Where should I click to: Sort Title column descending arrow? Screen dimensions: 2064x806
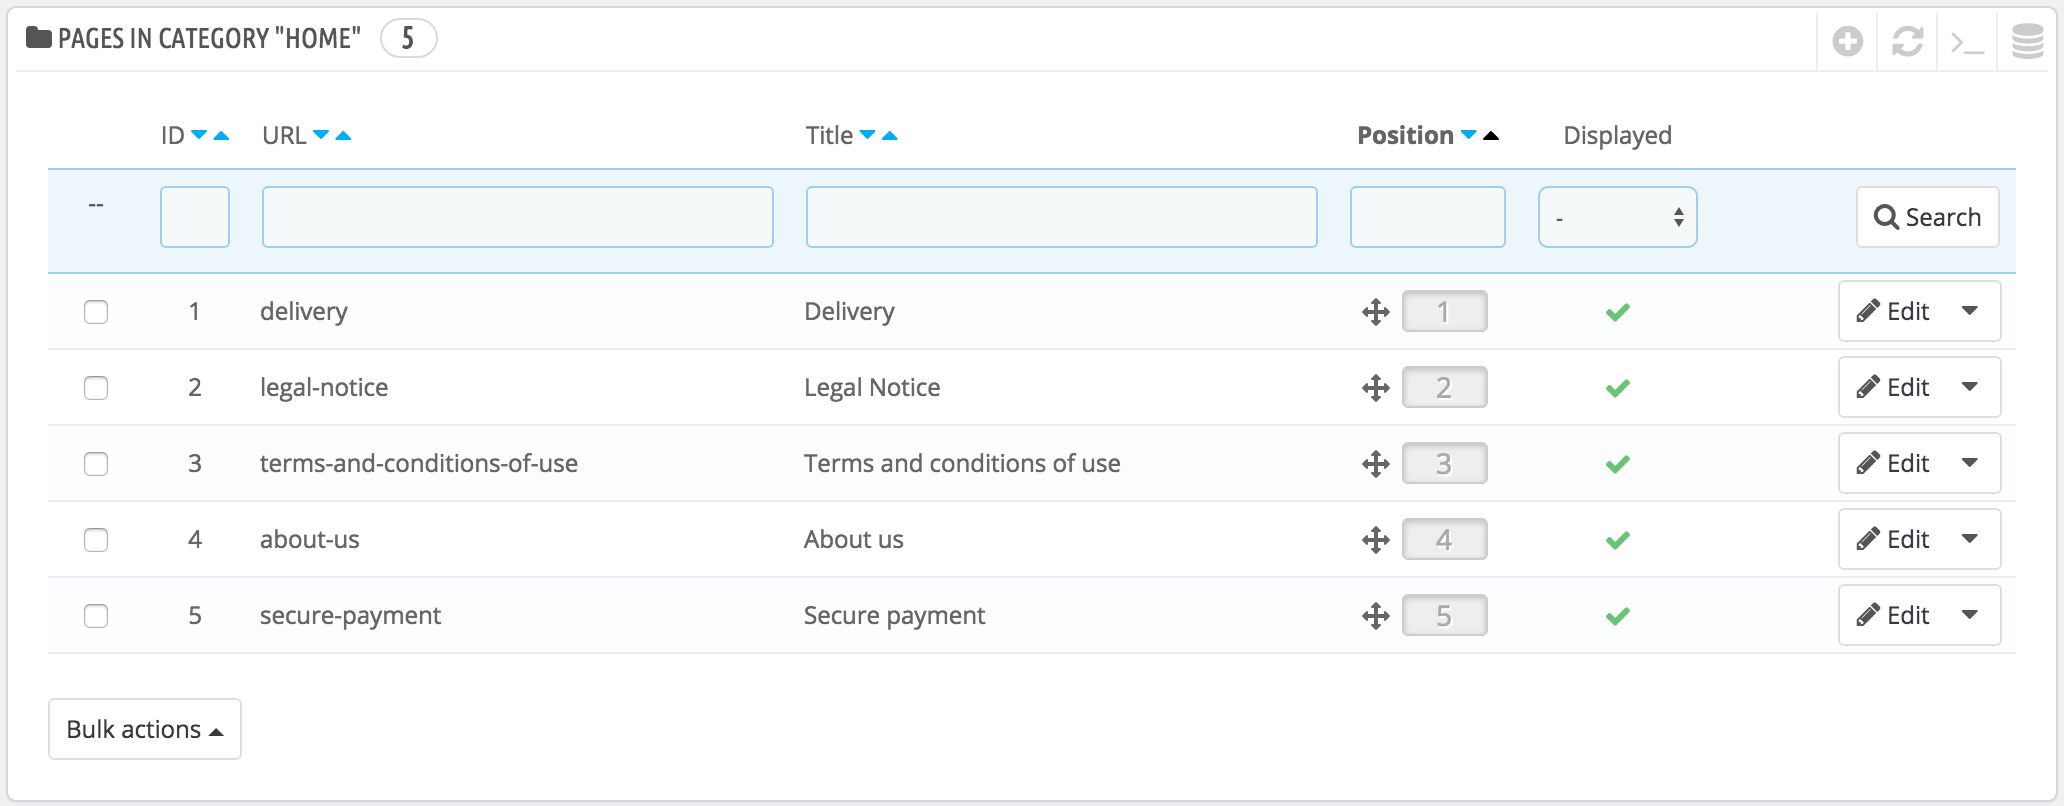(x=867, y=135)
